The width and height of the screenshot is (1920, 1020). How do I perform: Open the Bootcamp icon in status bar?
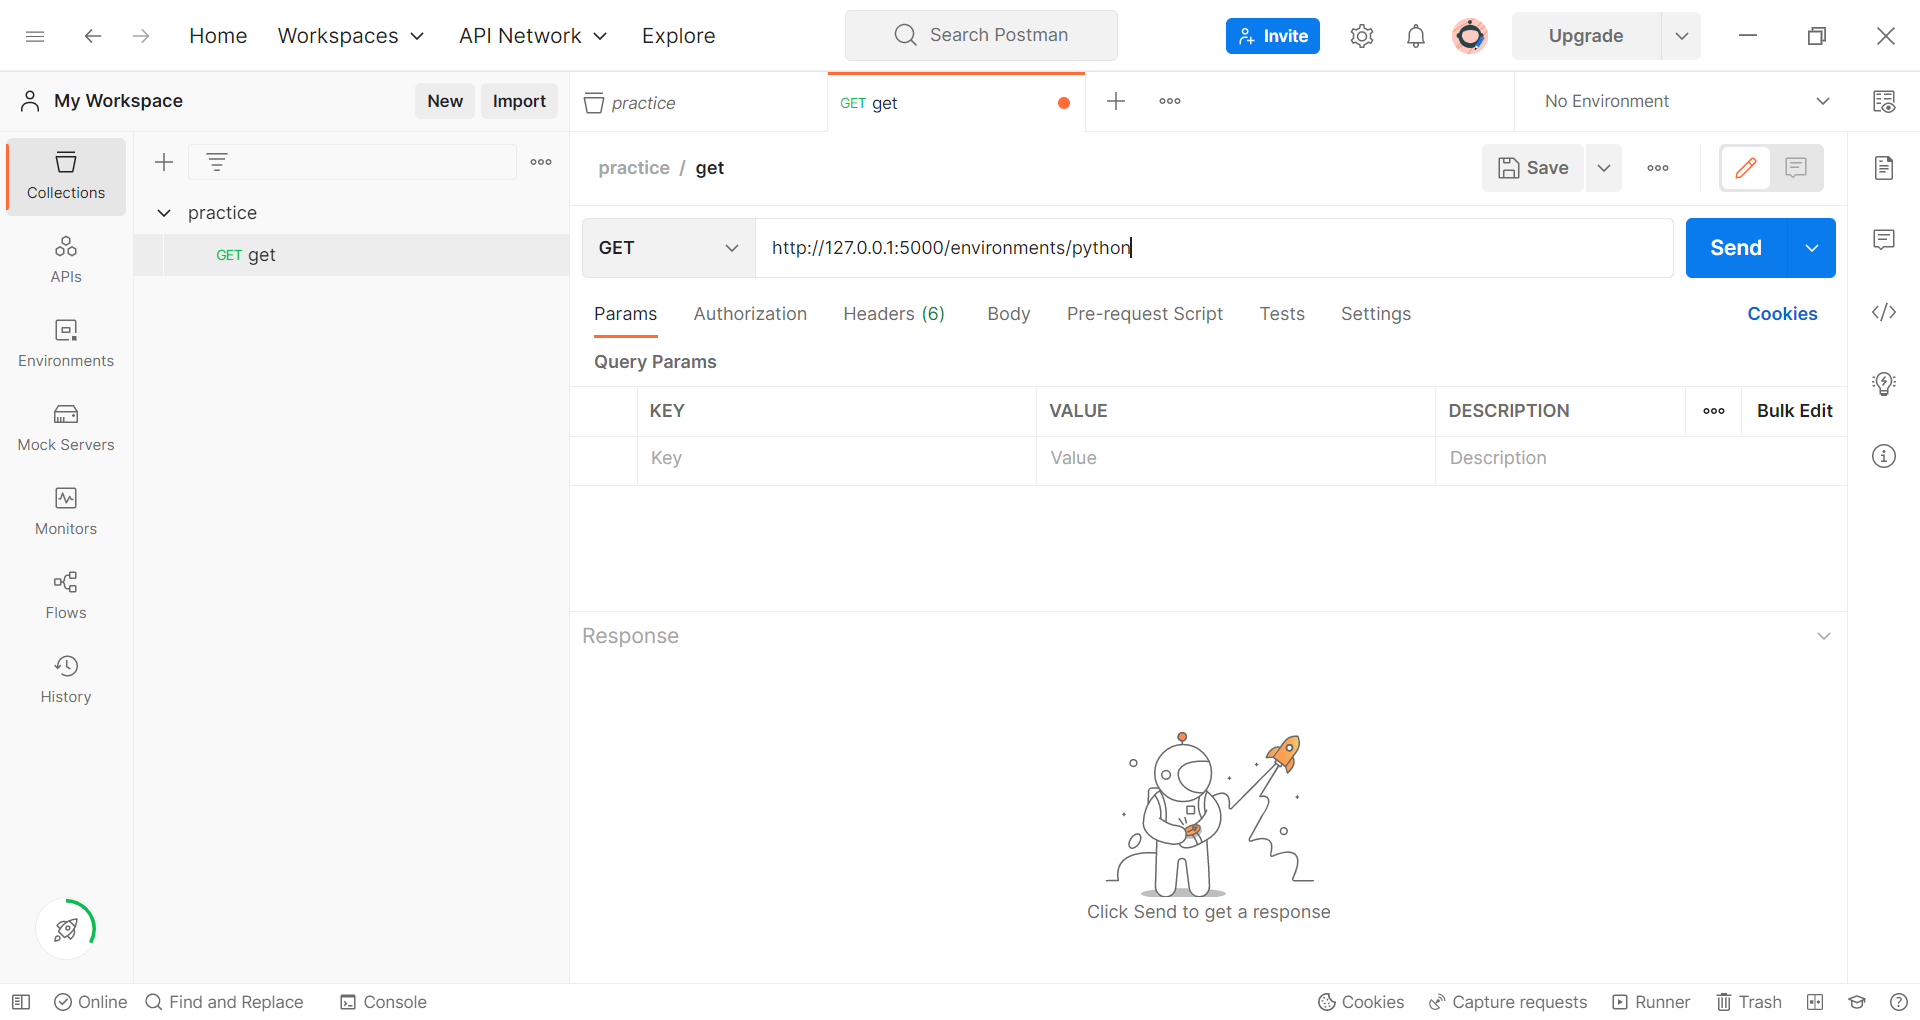(1857, 1002)
